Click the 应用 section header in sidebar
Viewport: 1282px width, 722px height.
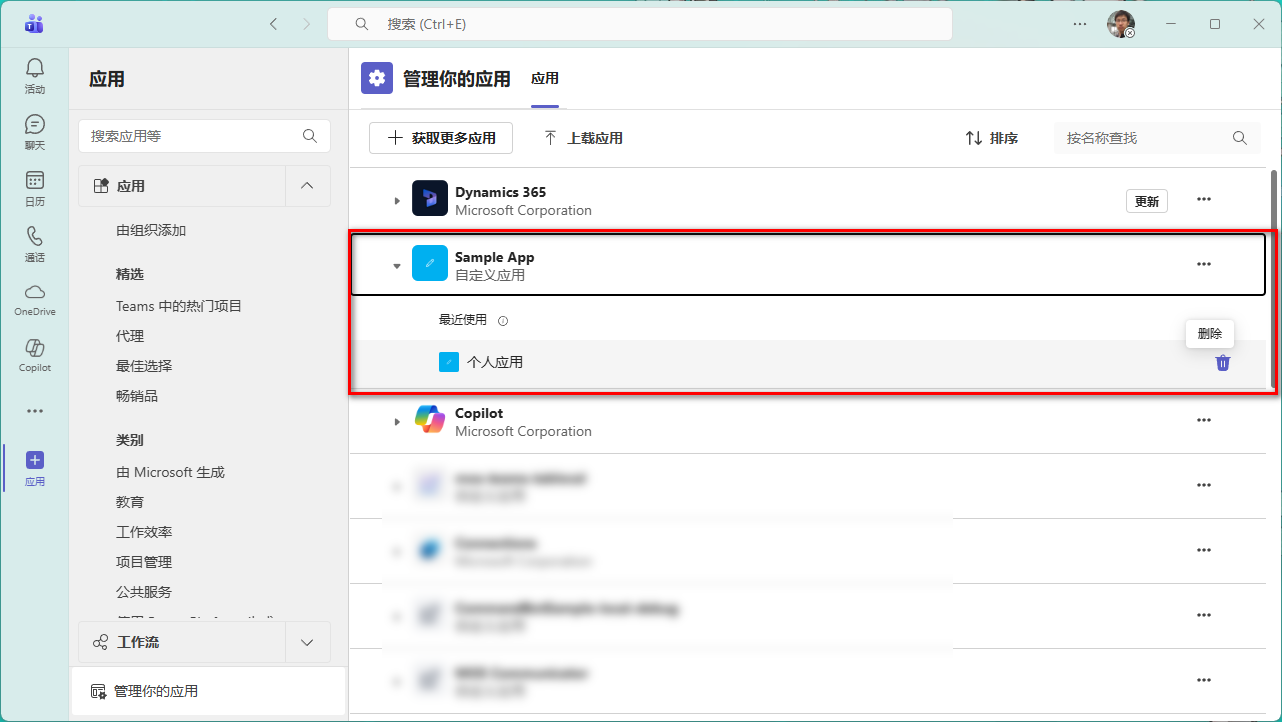click(182, 186)
